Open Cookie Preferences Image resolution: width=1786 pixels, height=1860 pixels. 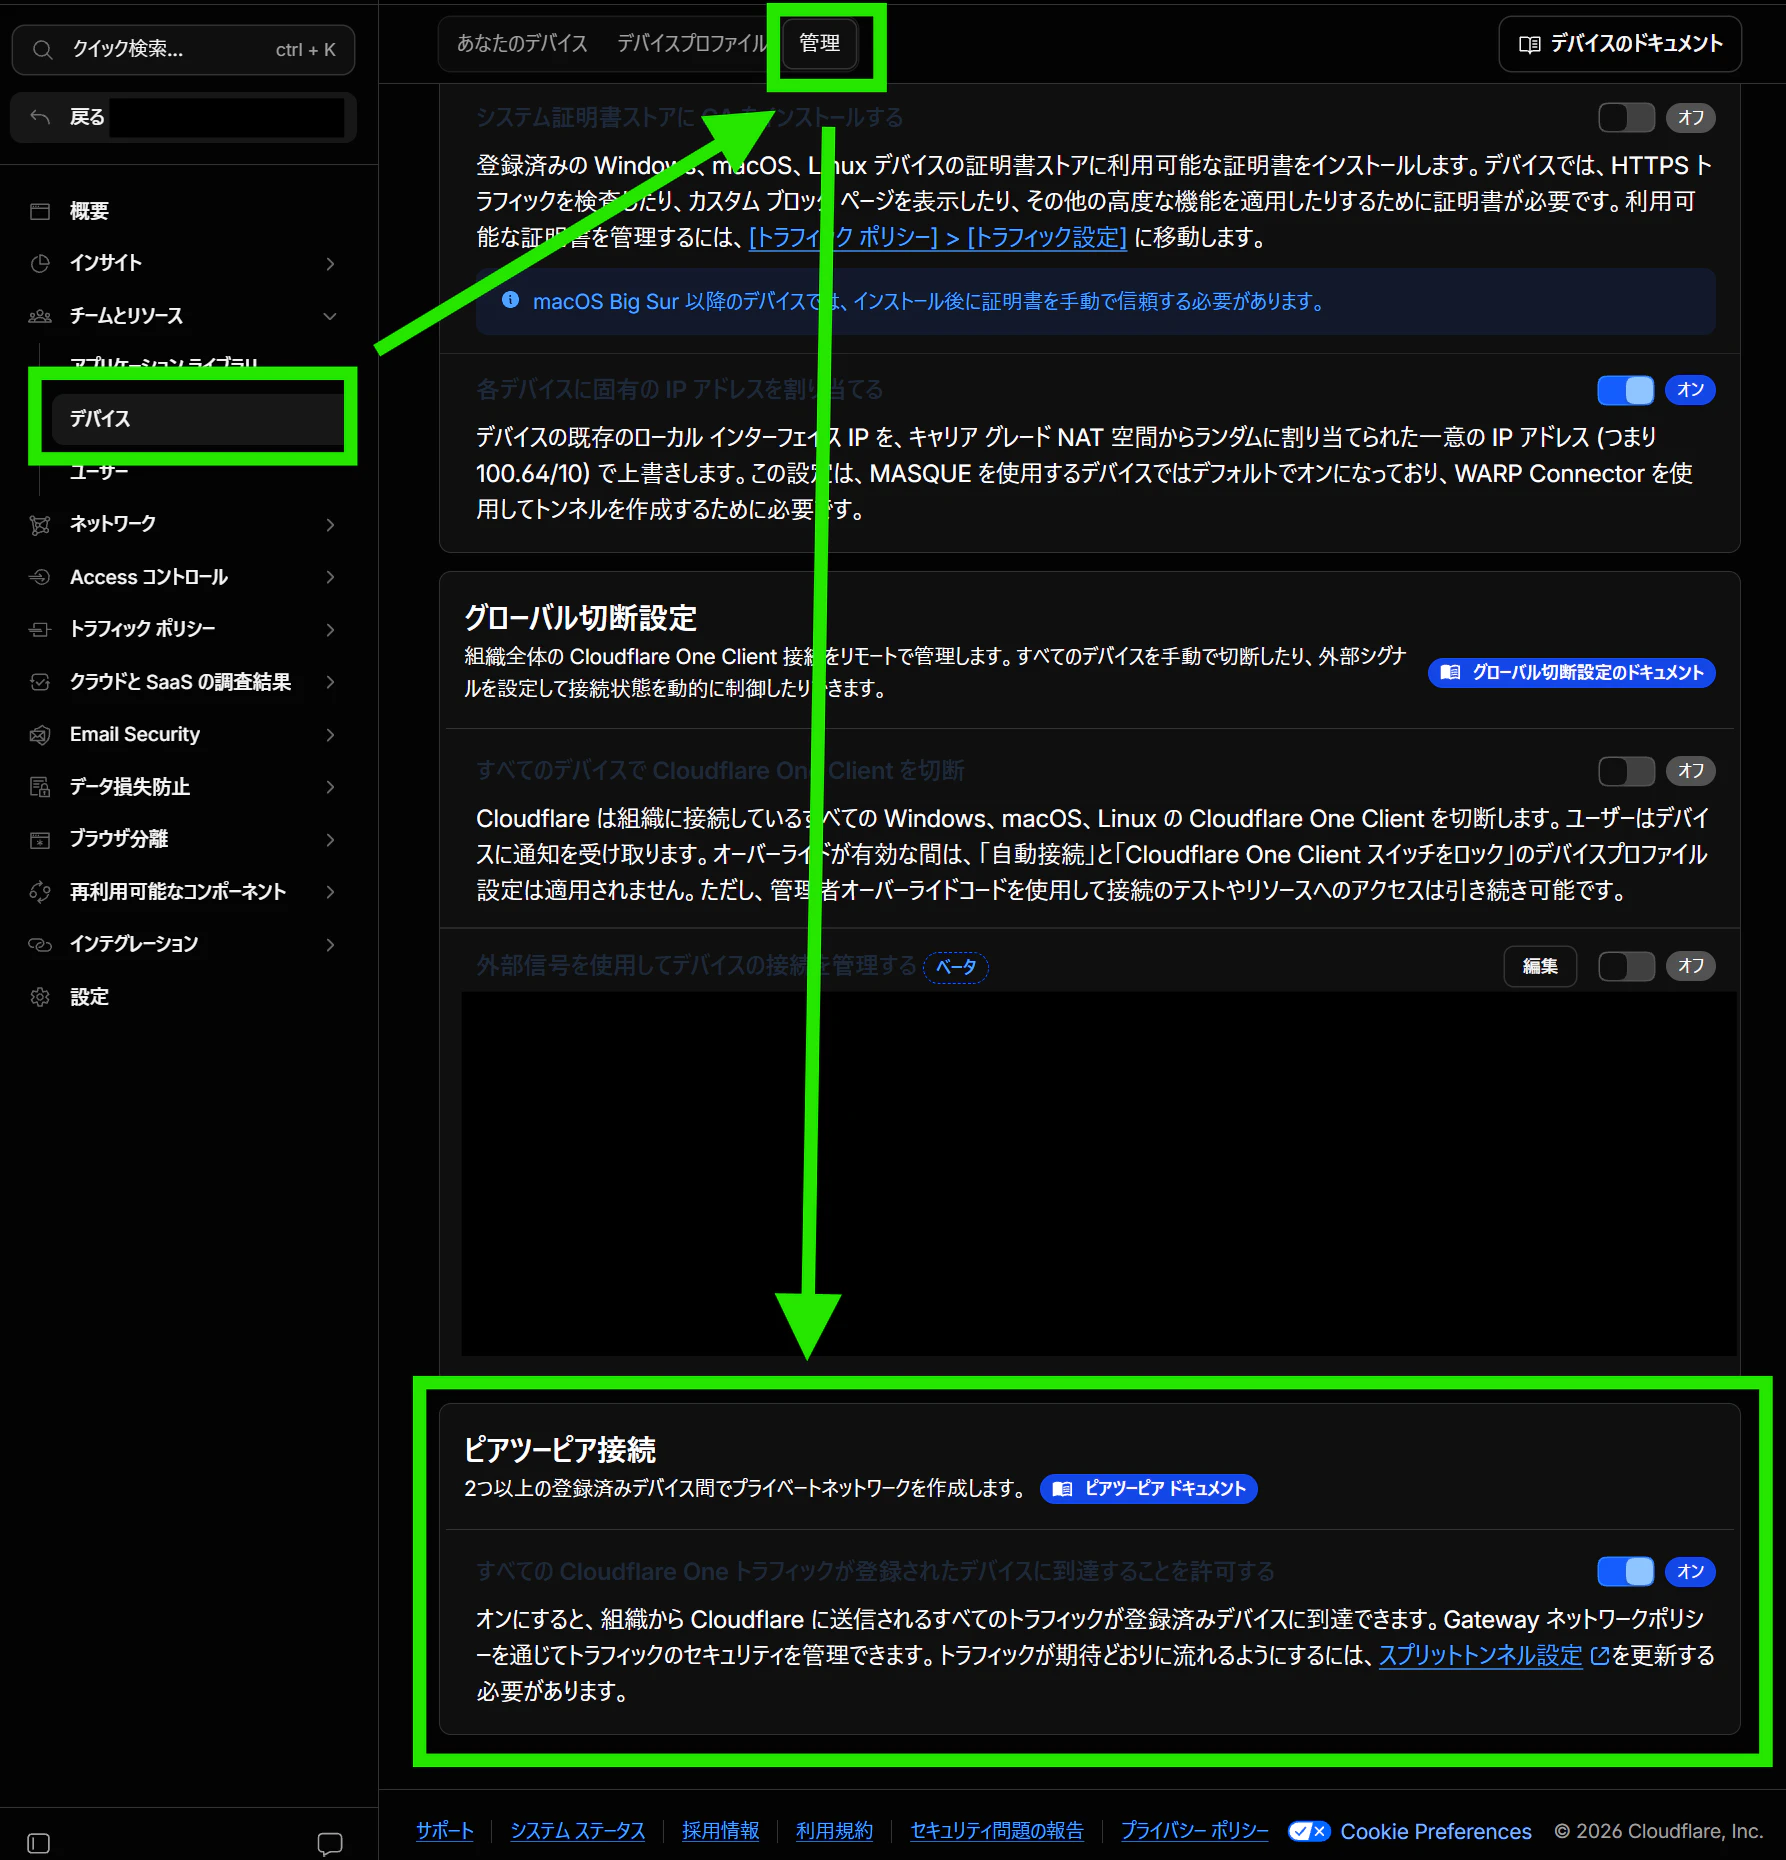(1436, 1831)
